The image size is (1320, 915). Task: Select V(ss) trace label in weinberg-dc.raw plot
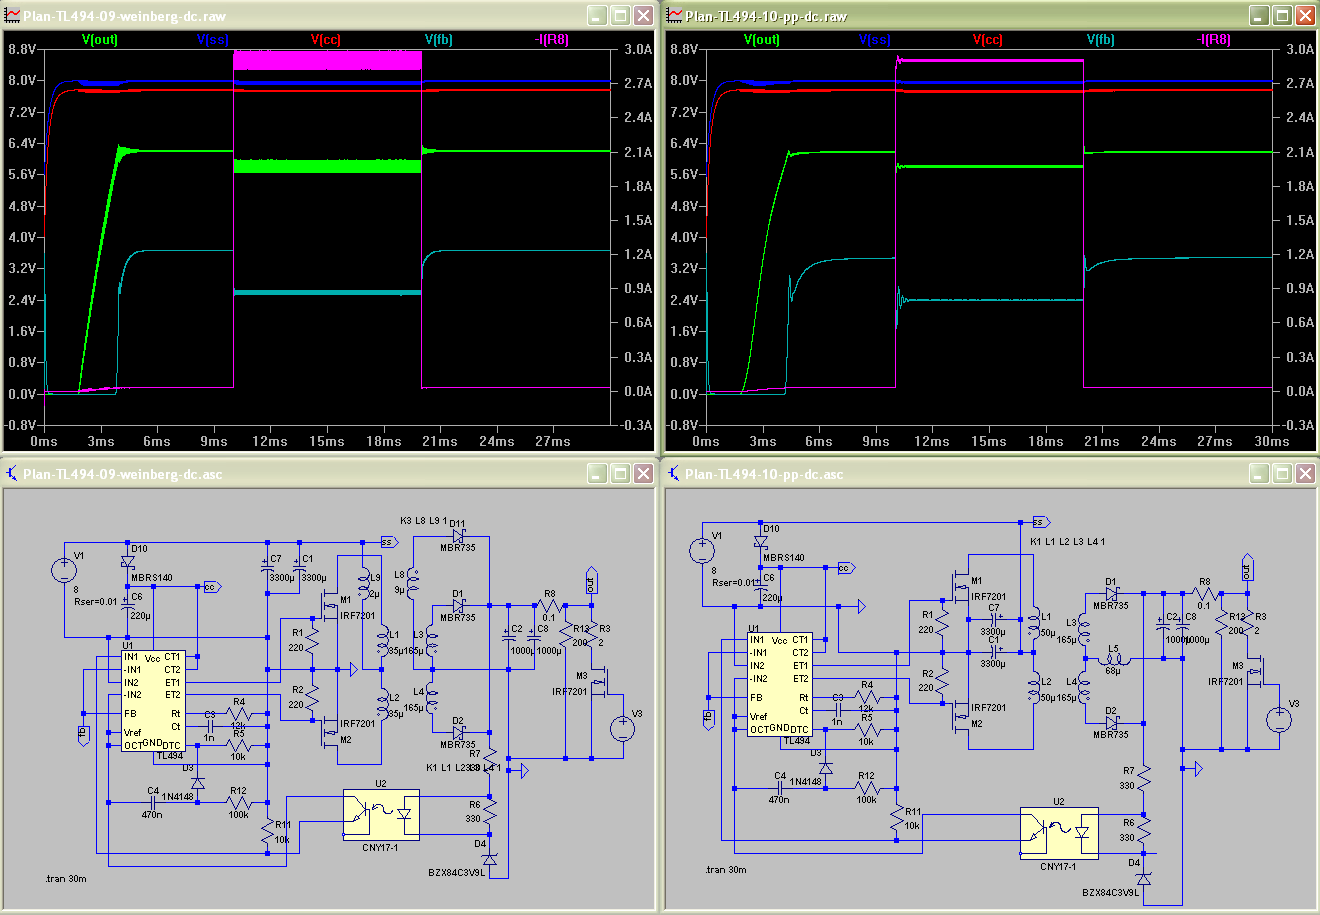coord(212,39)
